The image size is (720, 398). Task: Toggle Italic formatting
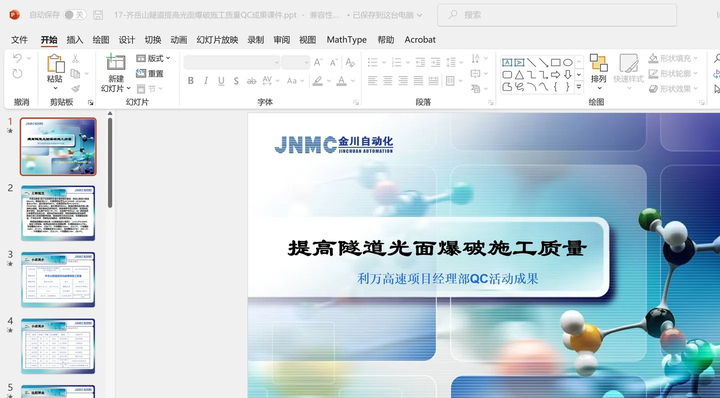coord(206,81)
